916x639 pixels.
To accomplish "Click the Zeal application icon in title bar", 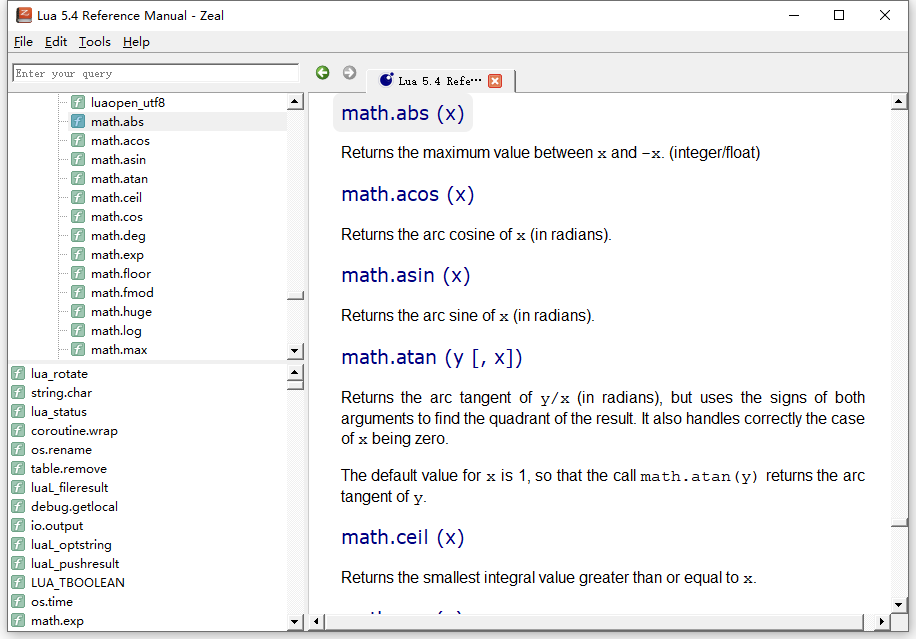I will coord(24,15).
